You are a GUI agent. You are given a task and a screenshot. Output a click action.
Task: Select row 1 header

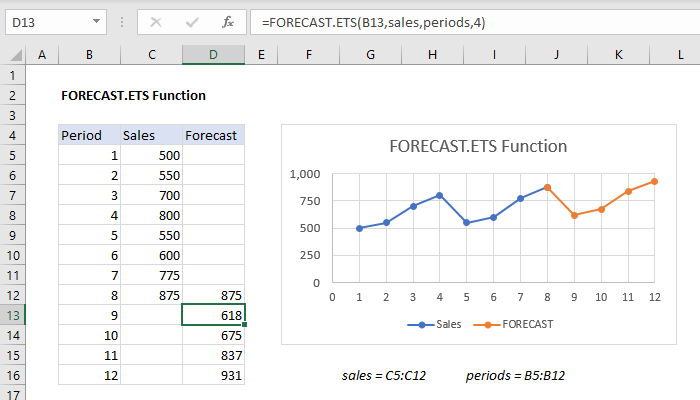click(x=12, y=75)
